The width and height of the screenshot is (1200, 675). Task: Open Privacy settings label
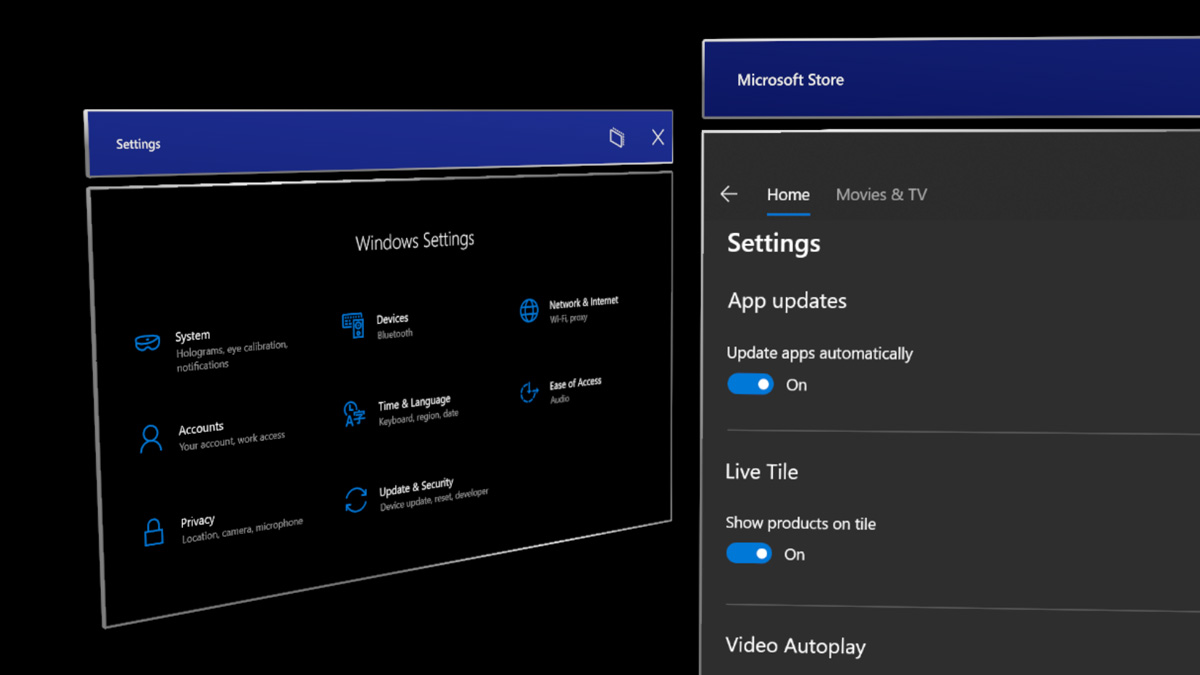pos(197,521)
